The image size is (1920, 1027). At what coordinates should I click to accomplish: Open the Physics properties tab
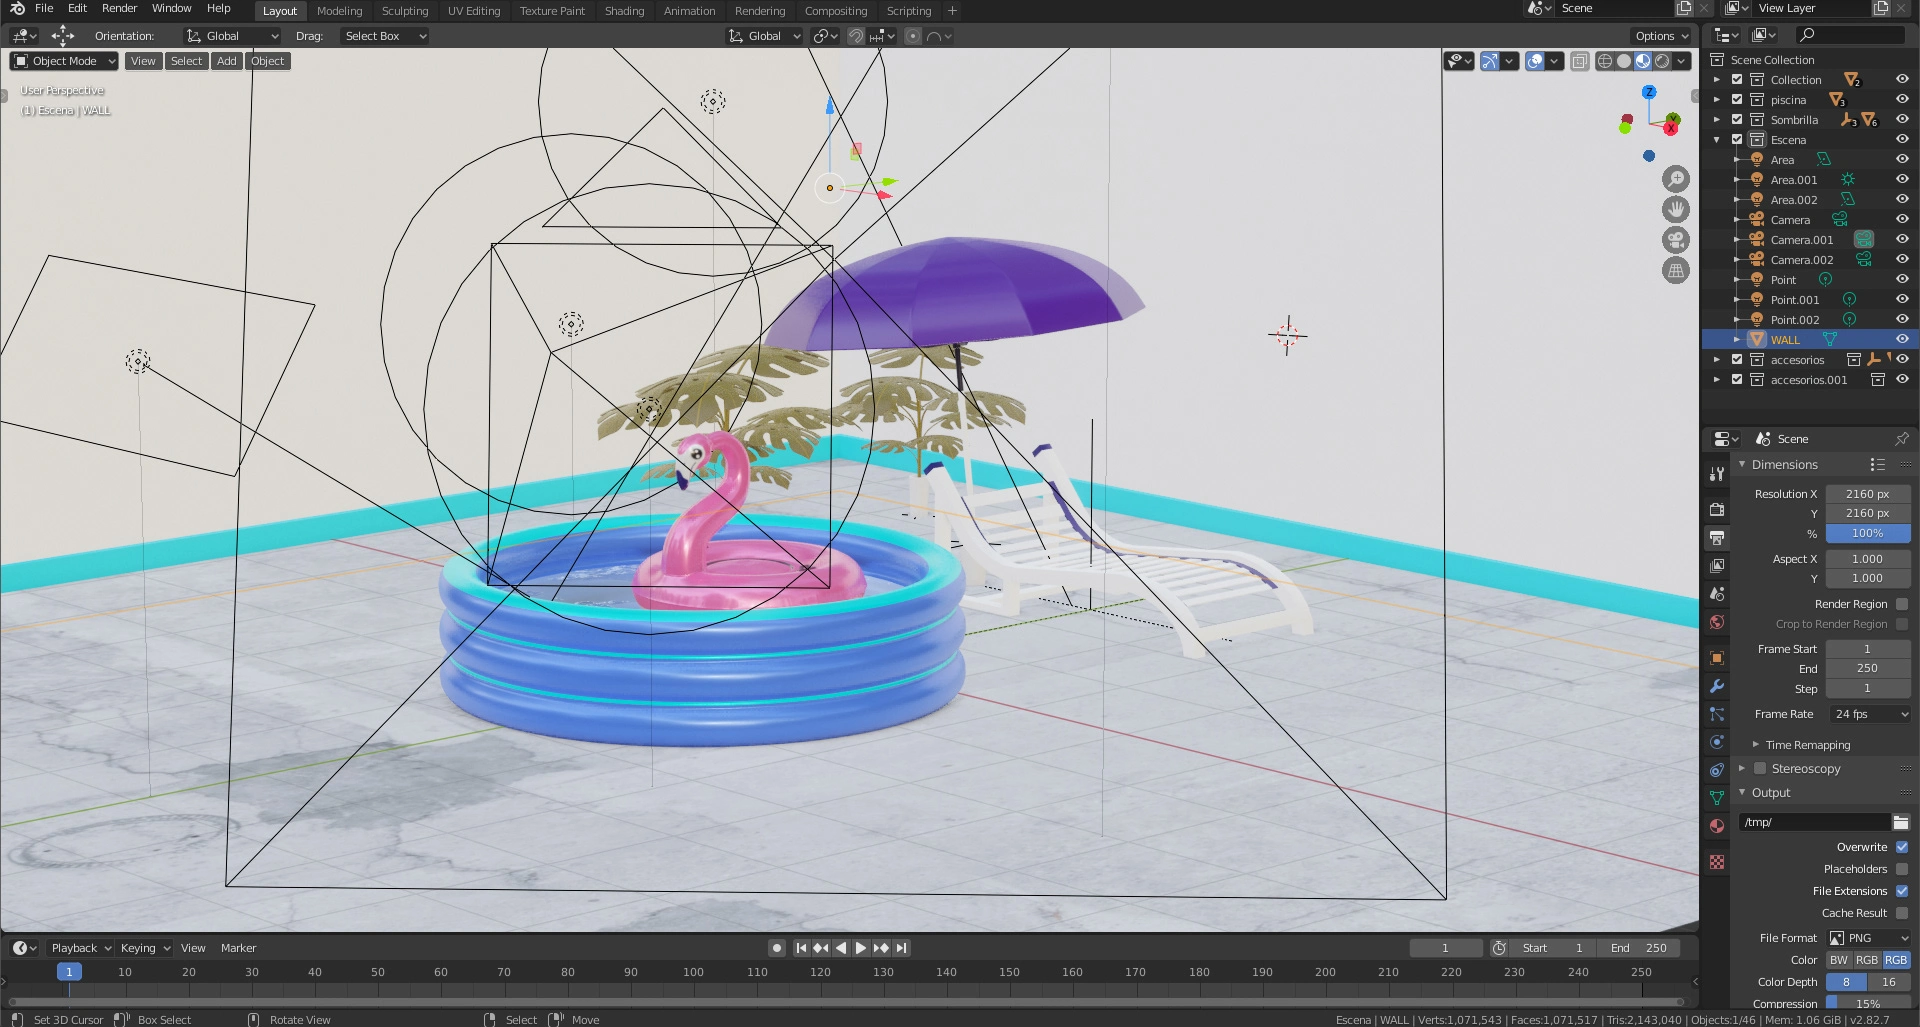point(1717,742)
